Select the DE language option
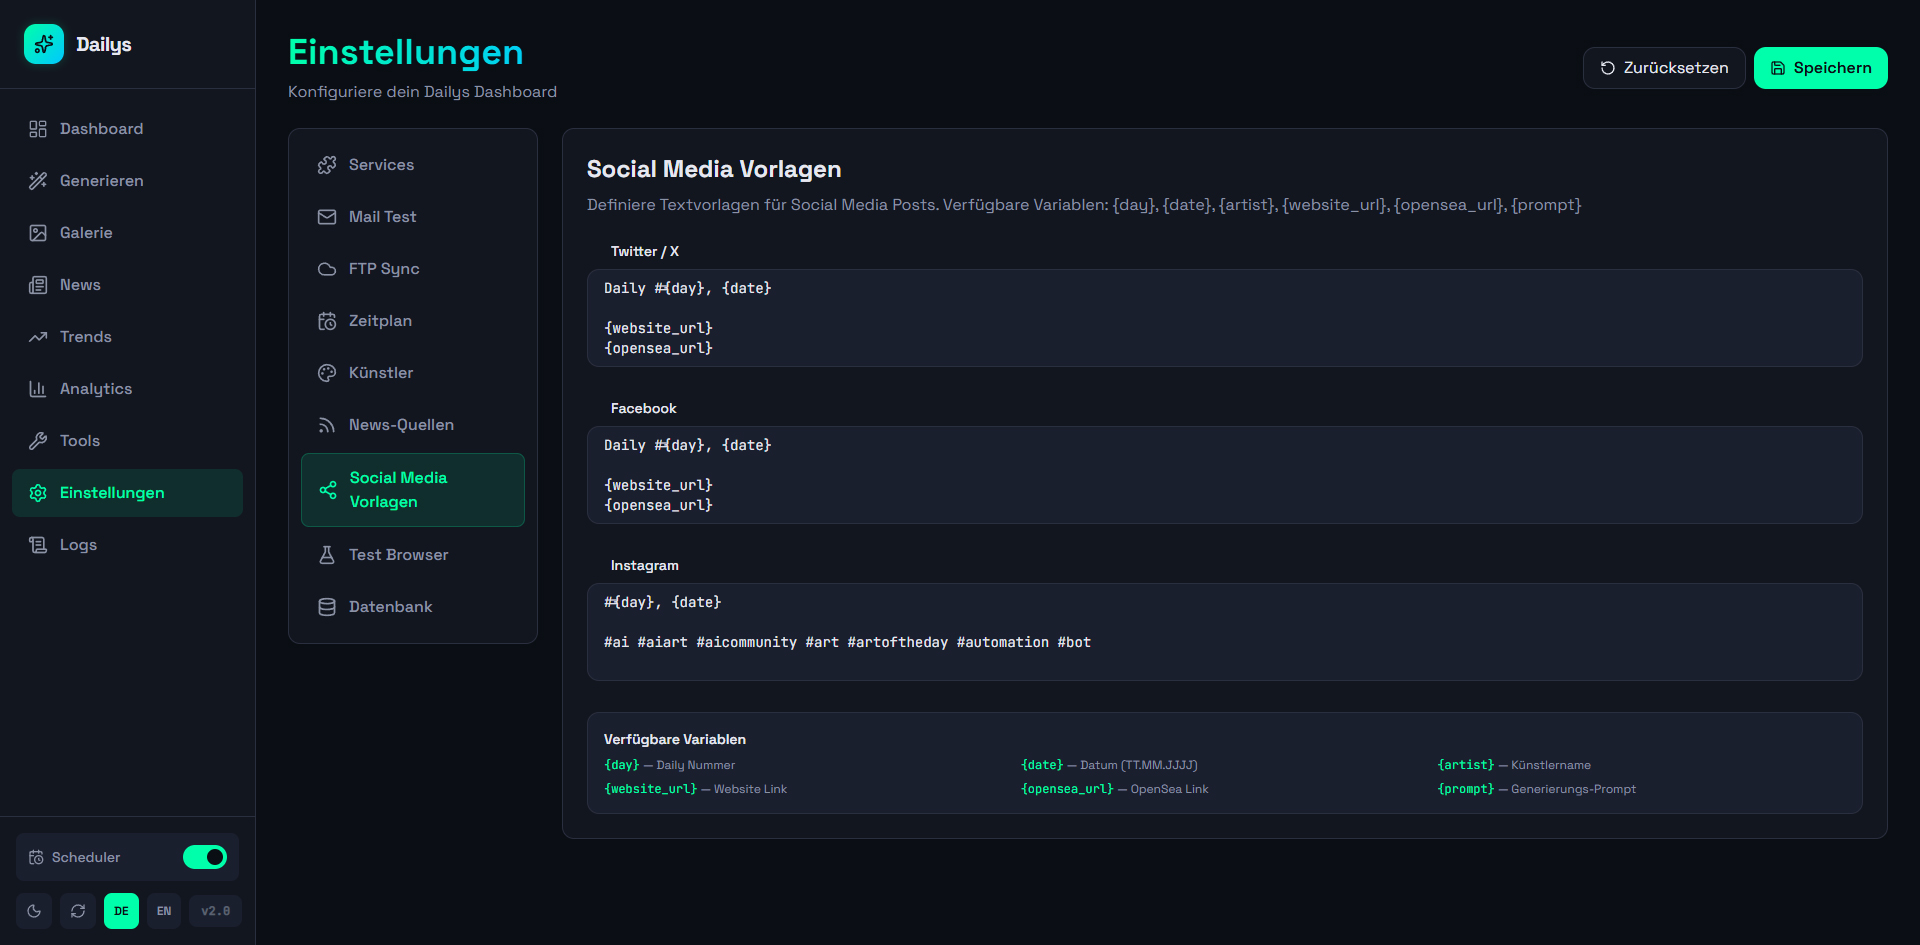Screen dimensions: 1920x945 [121, 911]
